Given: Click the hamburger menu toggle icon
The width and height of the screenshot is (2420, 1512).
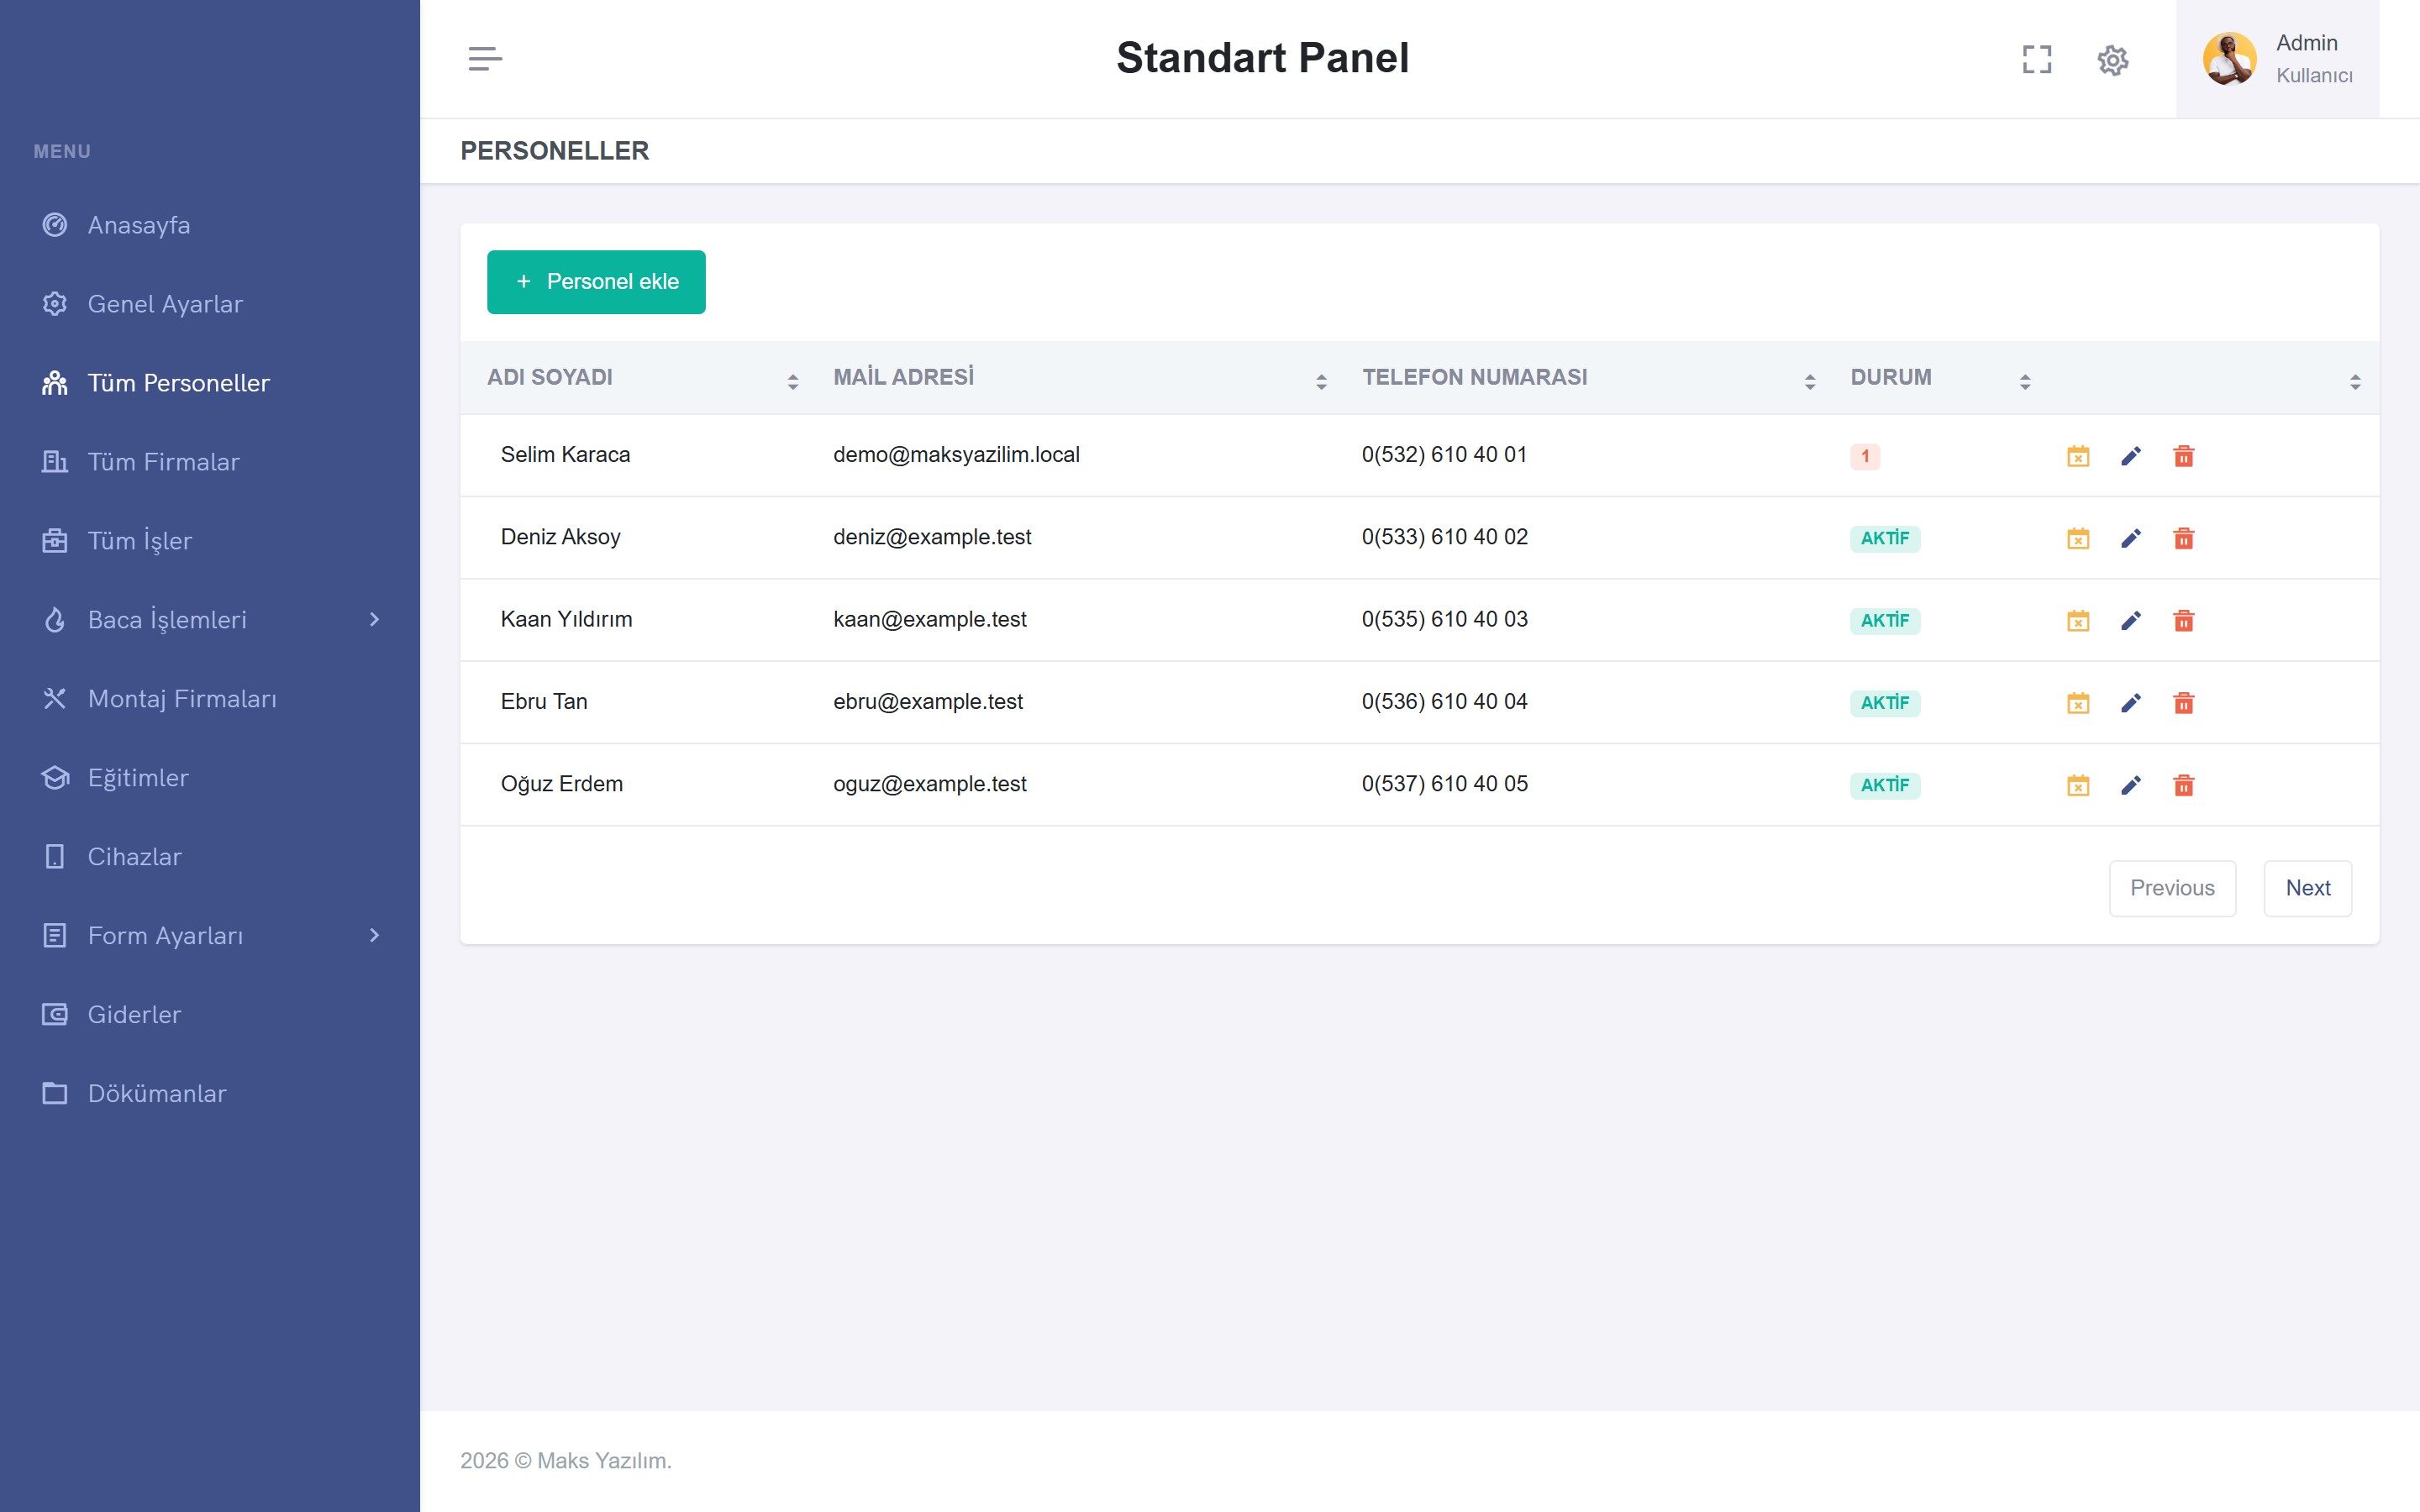Looking at the screenshot, I should click(485, 59).
